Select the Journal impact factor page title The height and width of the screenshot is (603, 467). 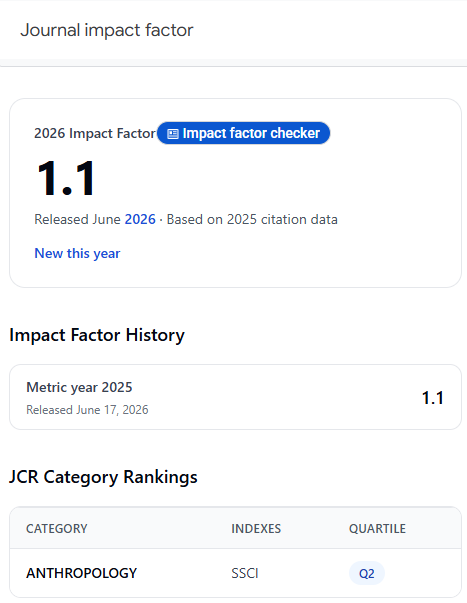tap(107, 30)
